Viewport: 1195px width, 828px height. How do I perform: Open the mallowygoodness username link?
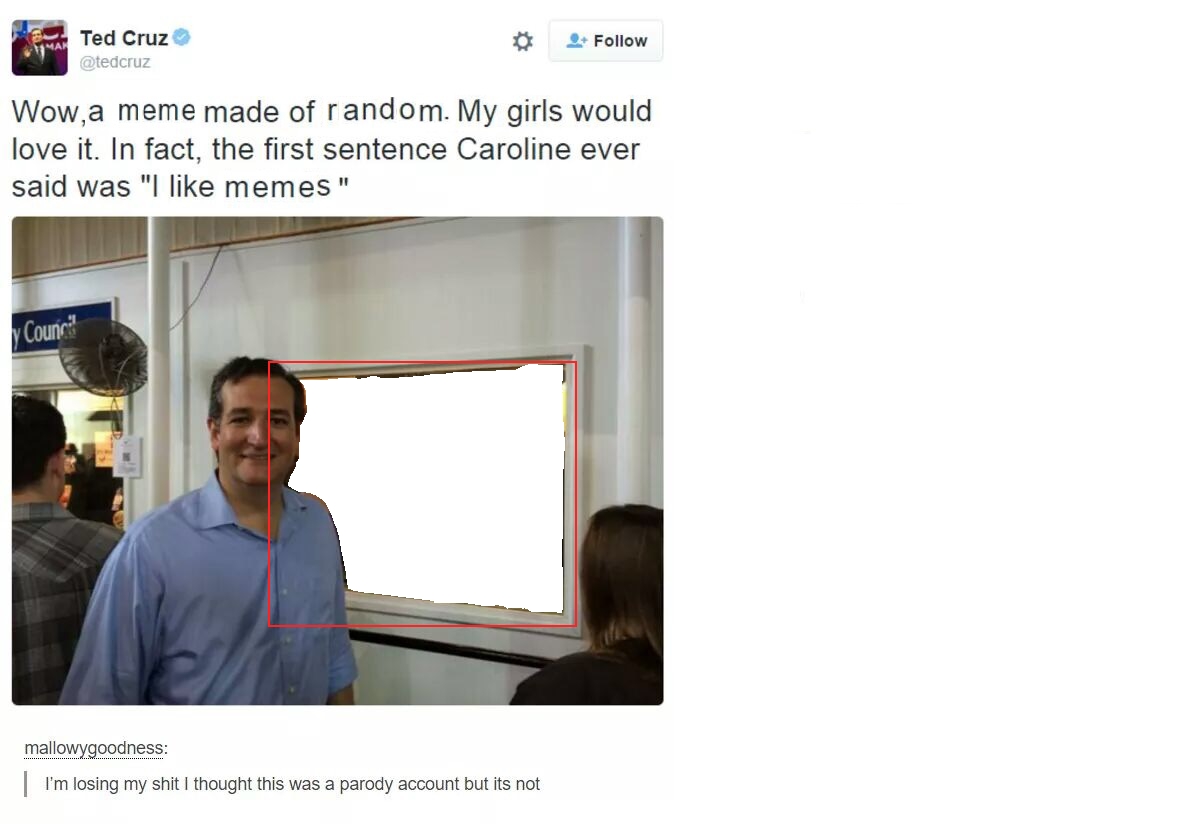94,748
